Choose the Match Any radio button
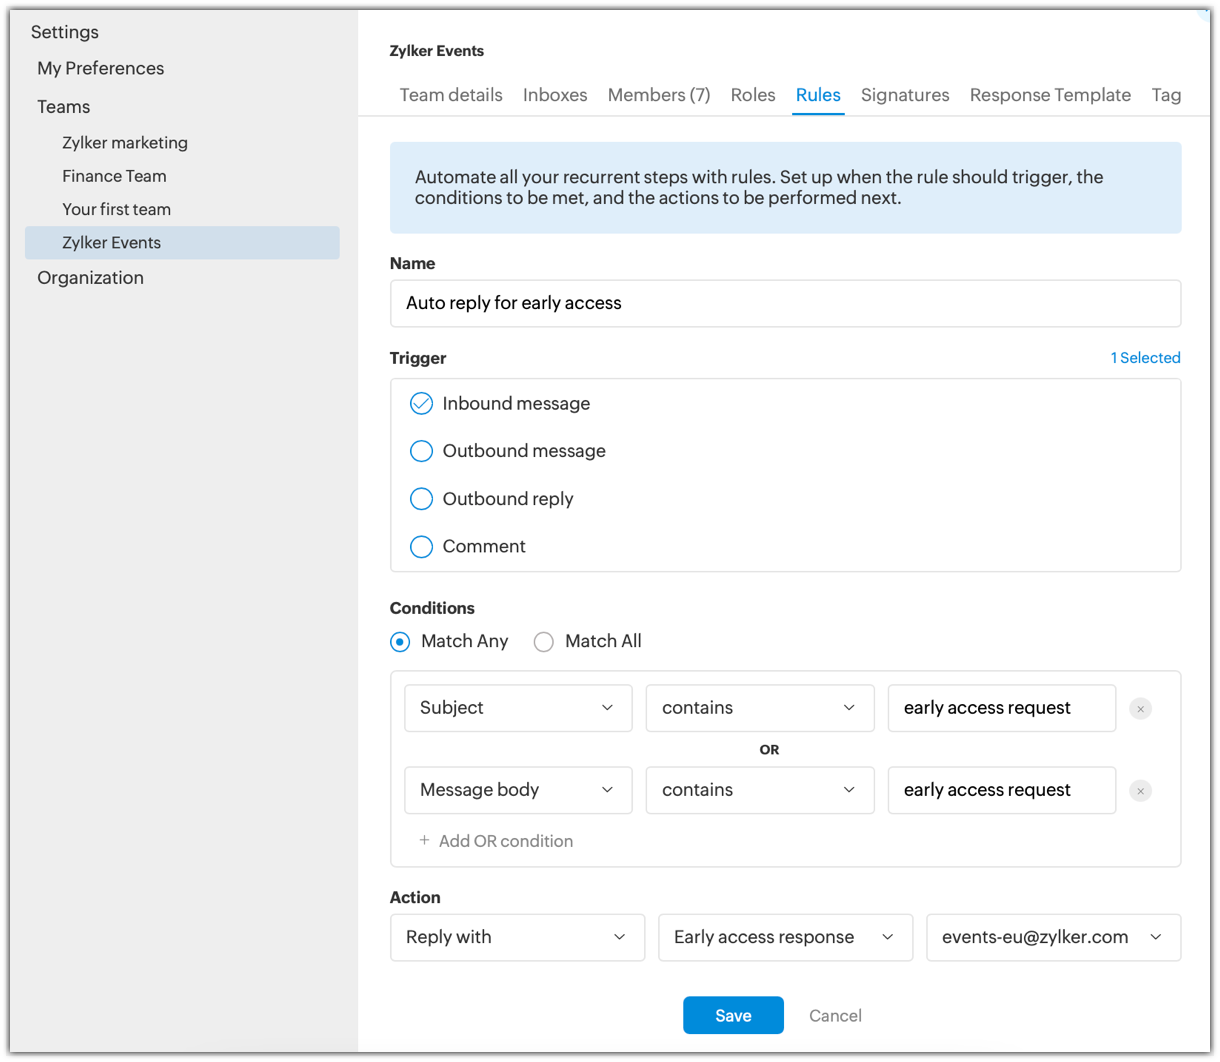Image resolution: width=1220 pixels, height=1062 pixels. coord(400,642)
